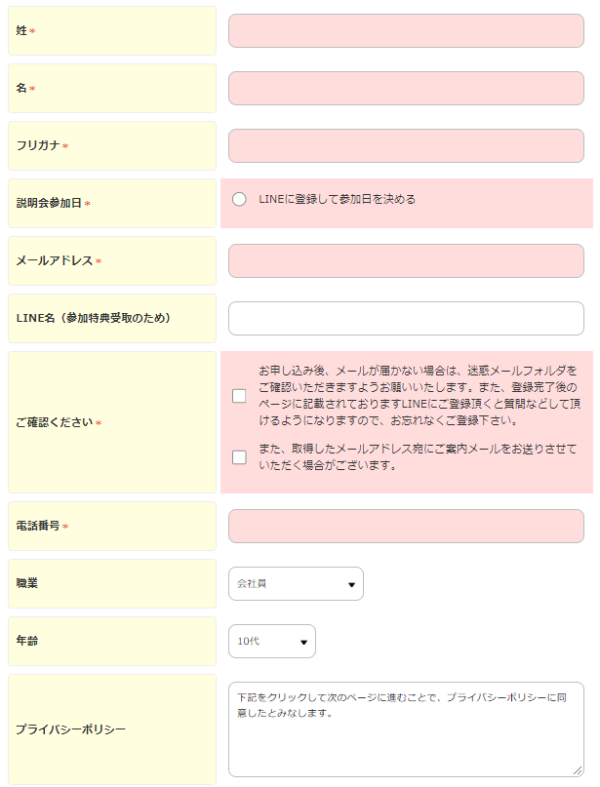Click the メールアドレス input field
Image resolution: width=600 pixels, height=787 pixels.
[x=406, y=261]
